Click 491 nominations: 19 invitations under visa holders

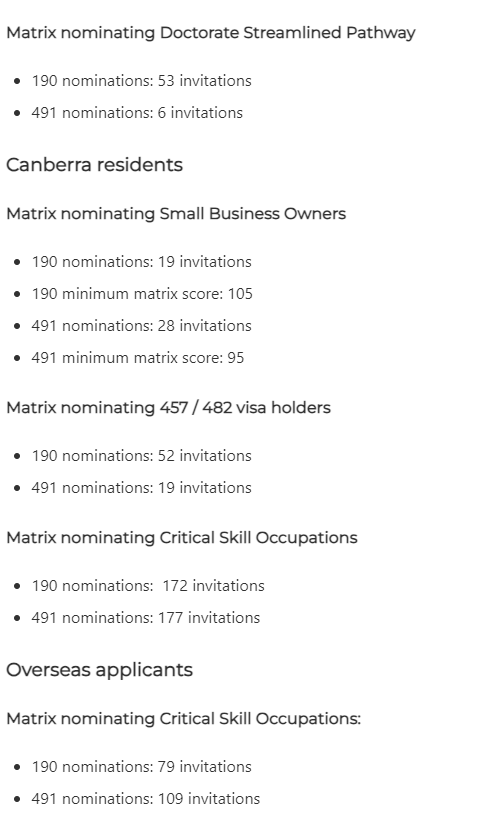[x=142, y=487]
